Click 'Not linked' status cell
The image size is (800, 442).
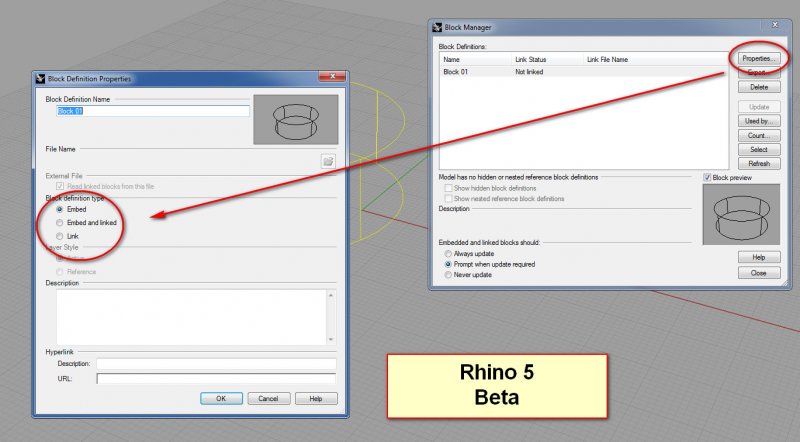coord(529,72)
